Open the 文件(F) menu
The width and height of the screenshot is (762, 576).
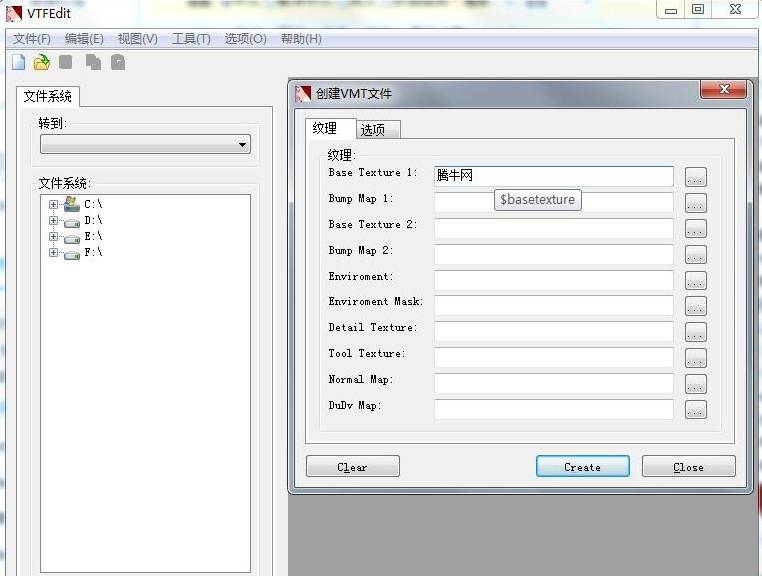pos(32,39)
